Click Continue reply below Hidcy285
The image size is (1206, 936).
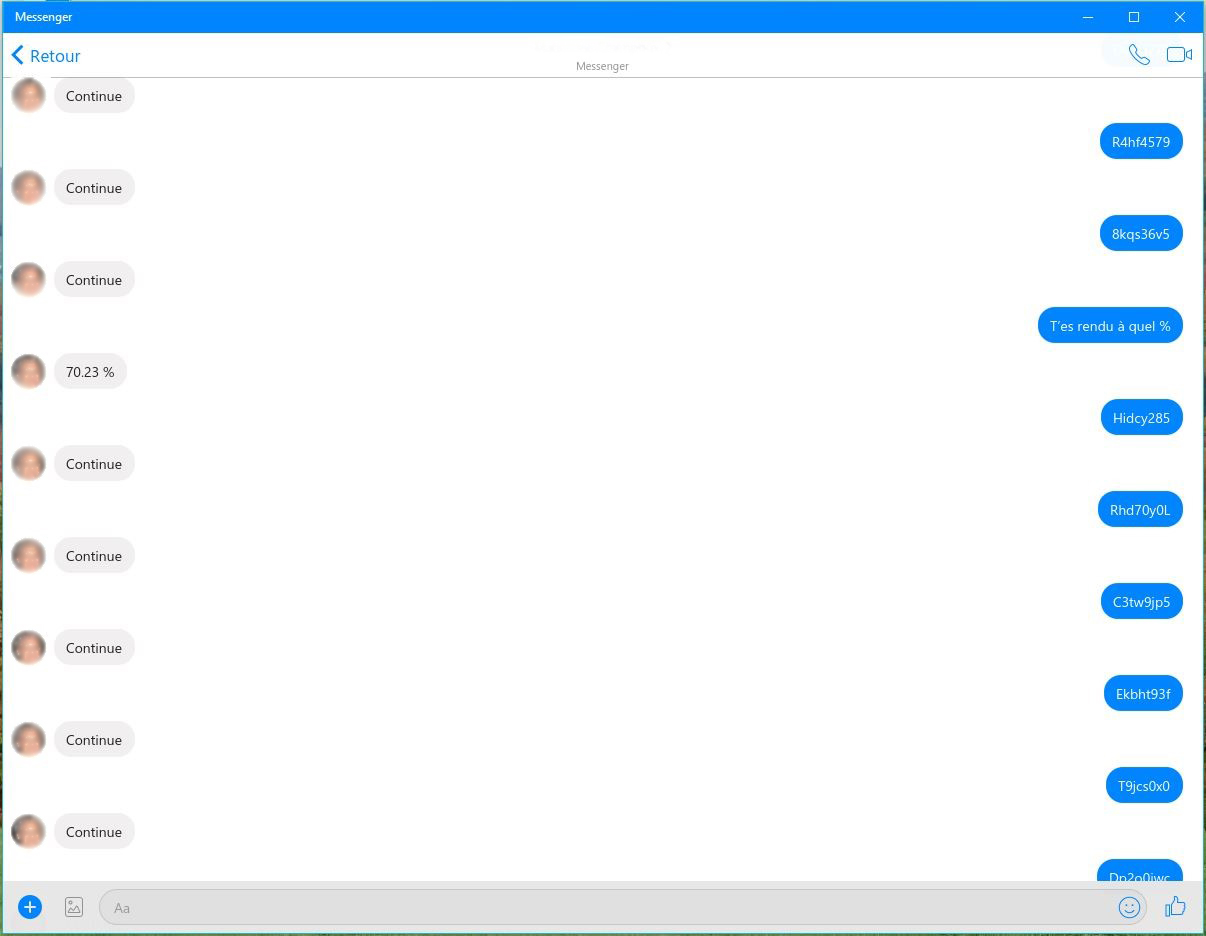pos(94,464)
